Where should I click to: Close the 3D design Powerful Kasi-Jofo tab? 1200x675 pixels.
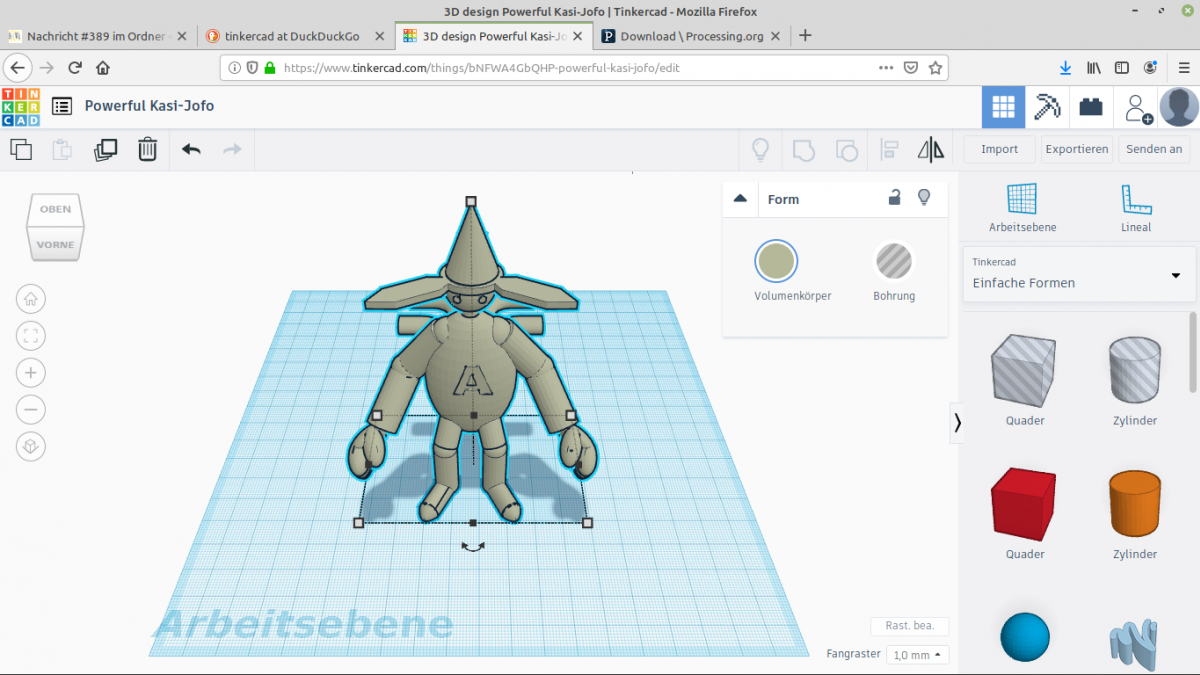coord(579,36)
